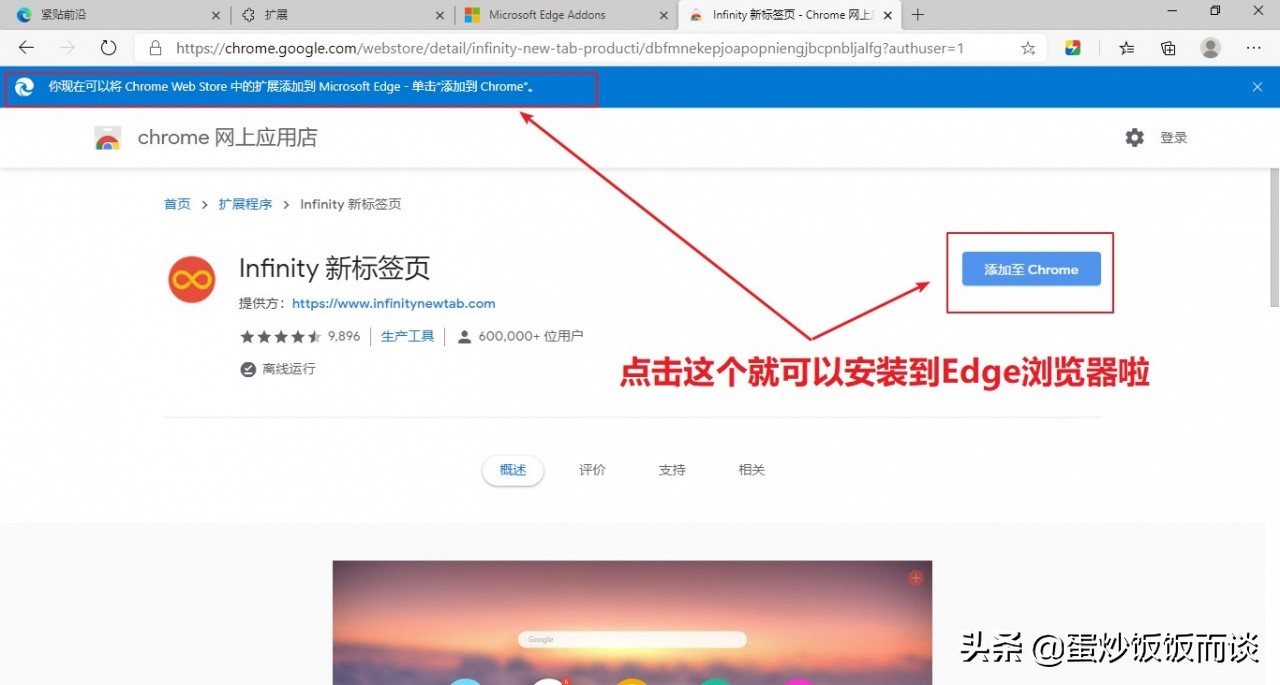This screenshot has width=1280, height=685.
Task: Open the web store settings gear
Action: (x=1134, y=137)
